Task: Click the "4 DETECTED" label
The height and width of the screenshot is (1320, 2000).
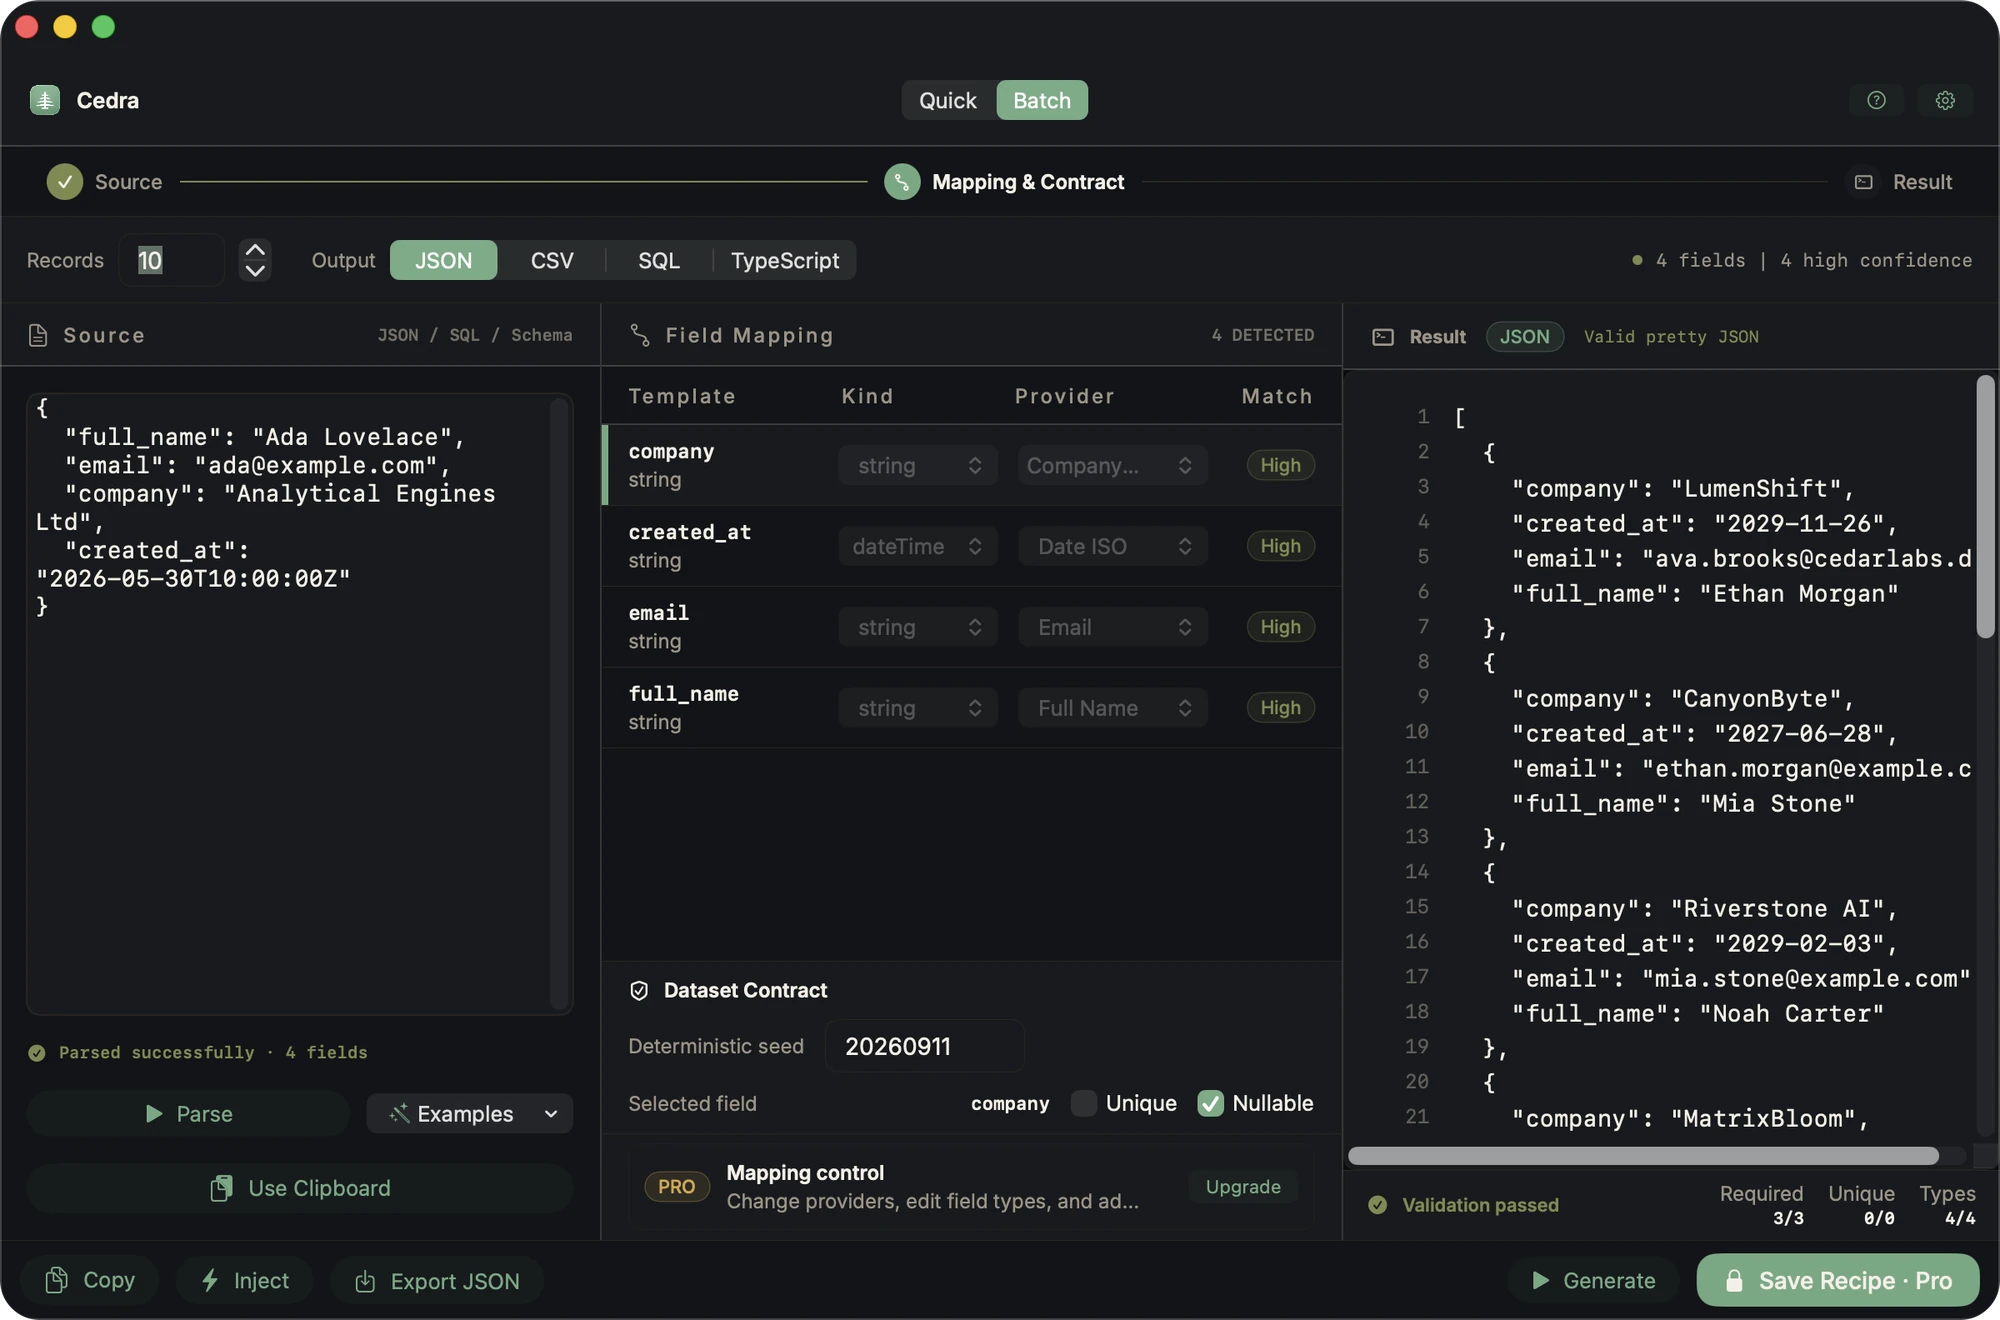Action: pyautogui.click(x=1263, y=335)
